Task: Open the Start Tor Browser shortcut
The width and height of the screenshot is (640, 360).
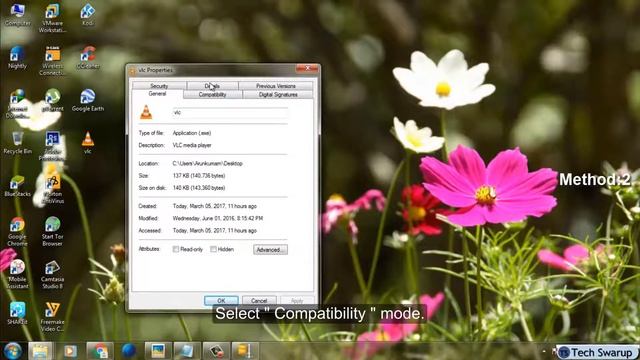Action: click(x=52, y=232)
